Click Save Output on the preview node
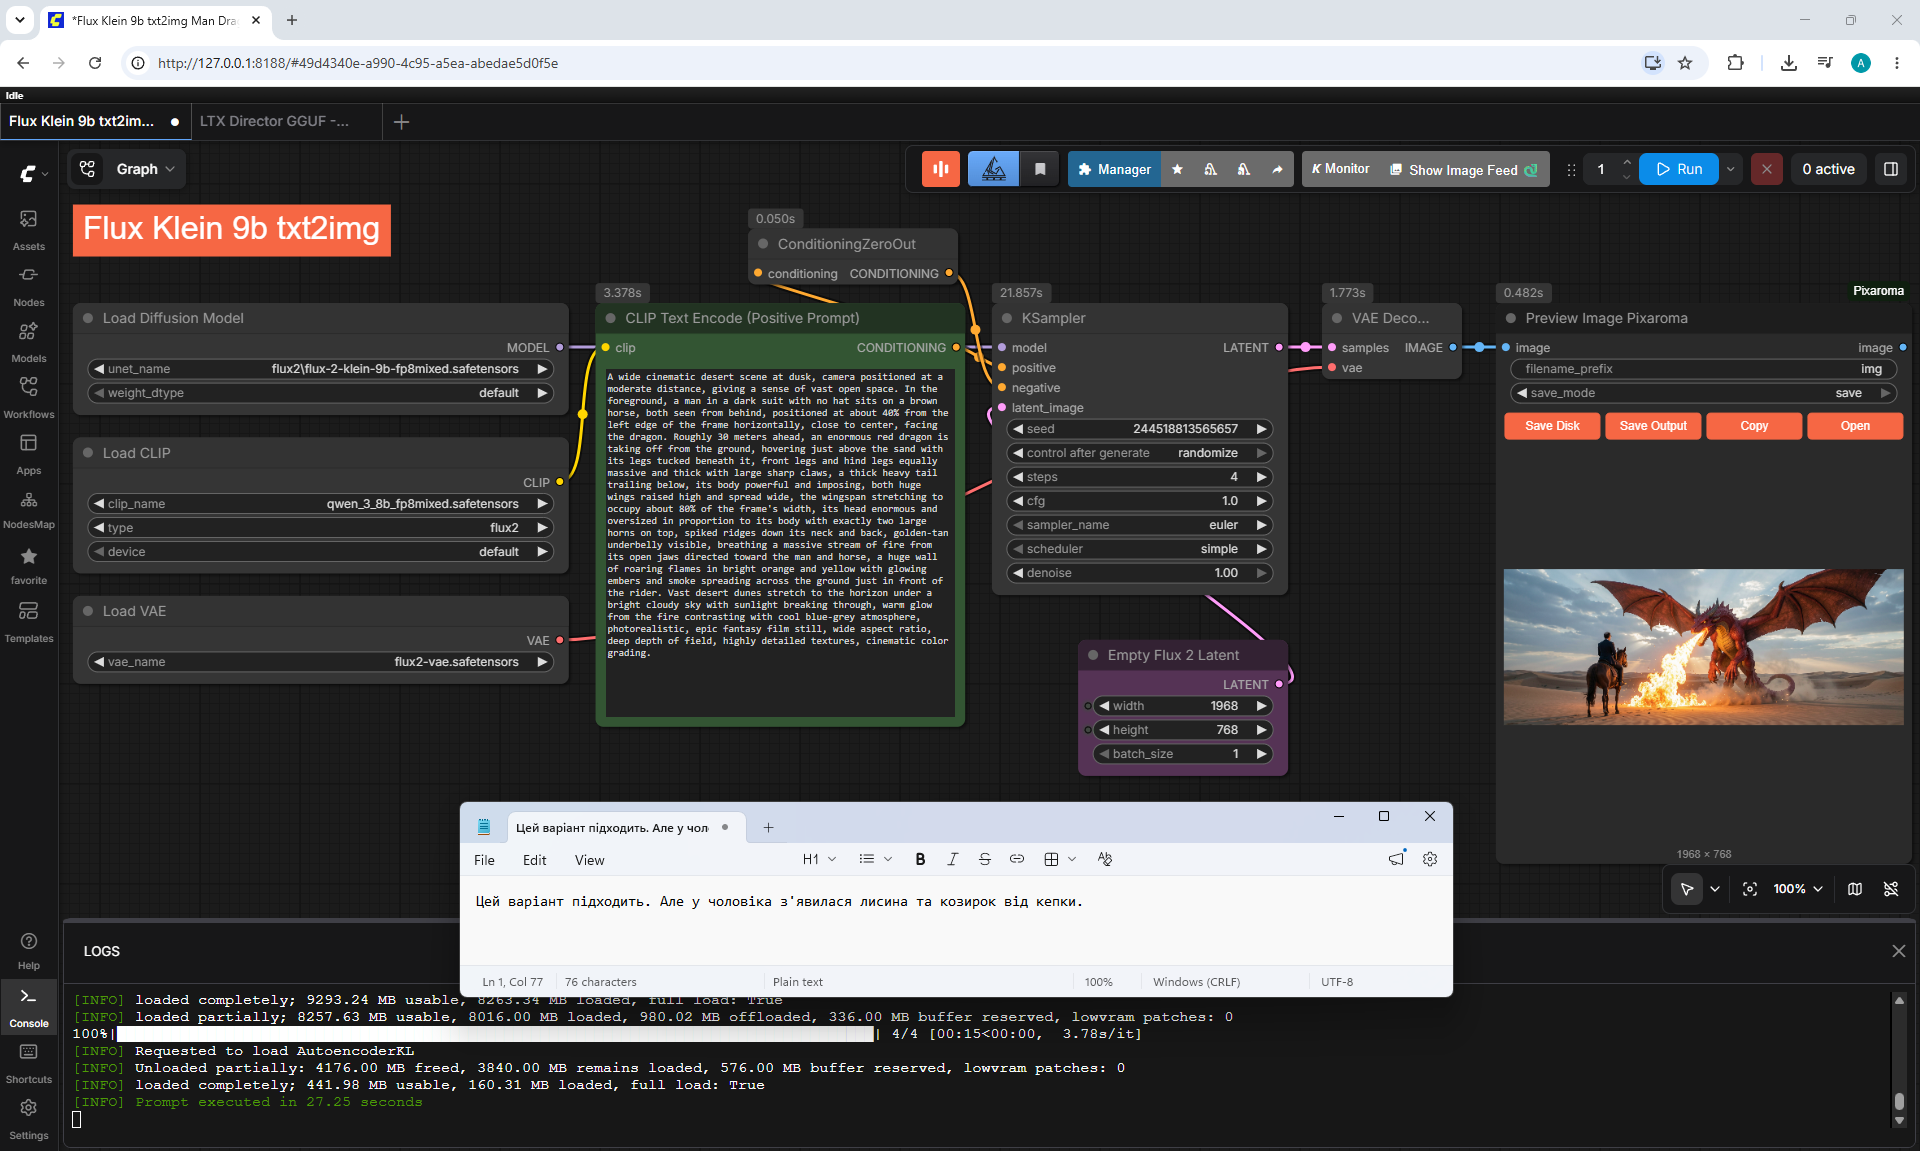 coord(1653,426)
